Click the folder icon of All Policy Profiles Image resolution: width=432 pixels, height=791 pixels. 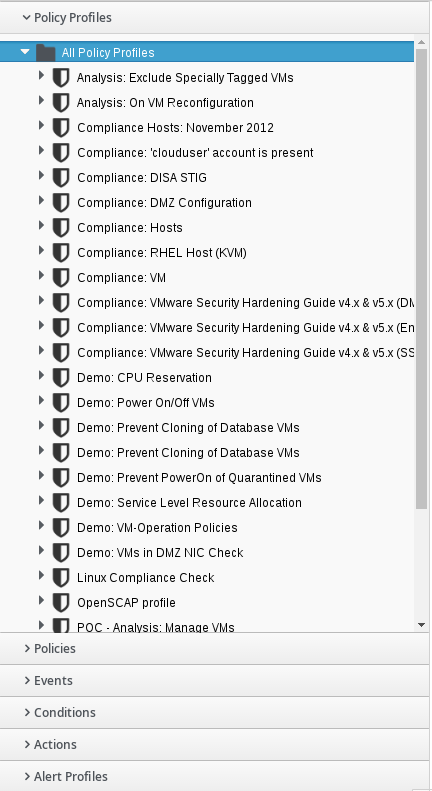(x=46, y=52)
